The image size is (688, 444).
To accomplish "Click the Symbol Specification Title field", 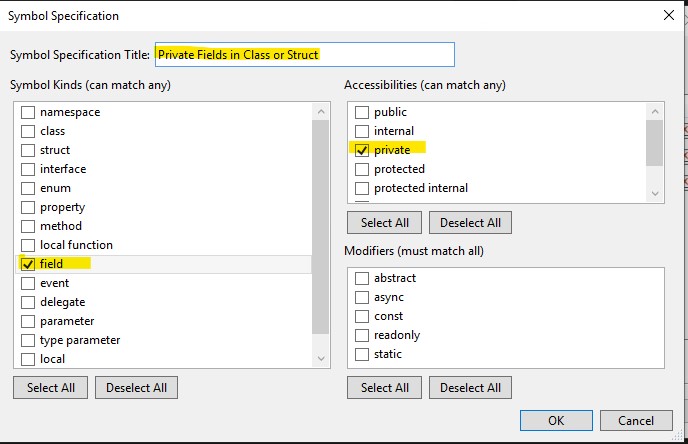I will (x=304, y=54).
